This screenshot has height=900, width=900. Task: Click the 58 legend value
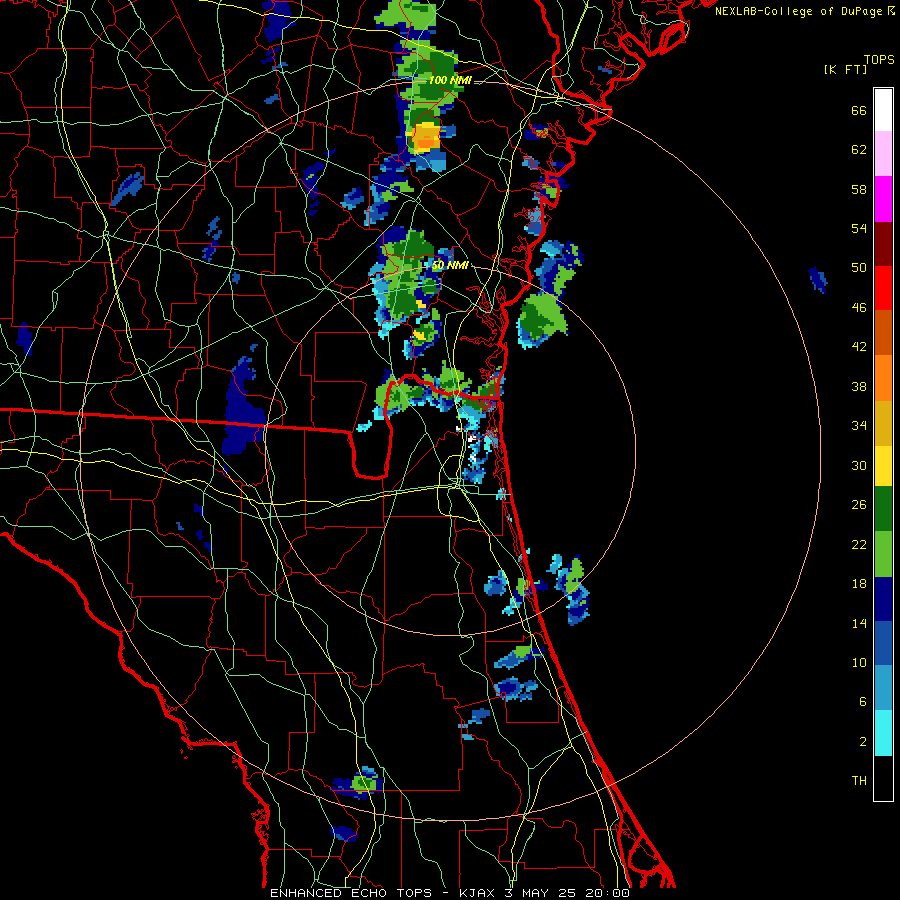coord(859,189)
